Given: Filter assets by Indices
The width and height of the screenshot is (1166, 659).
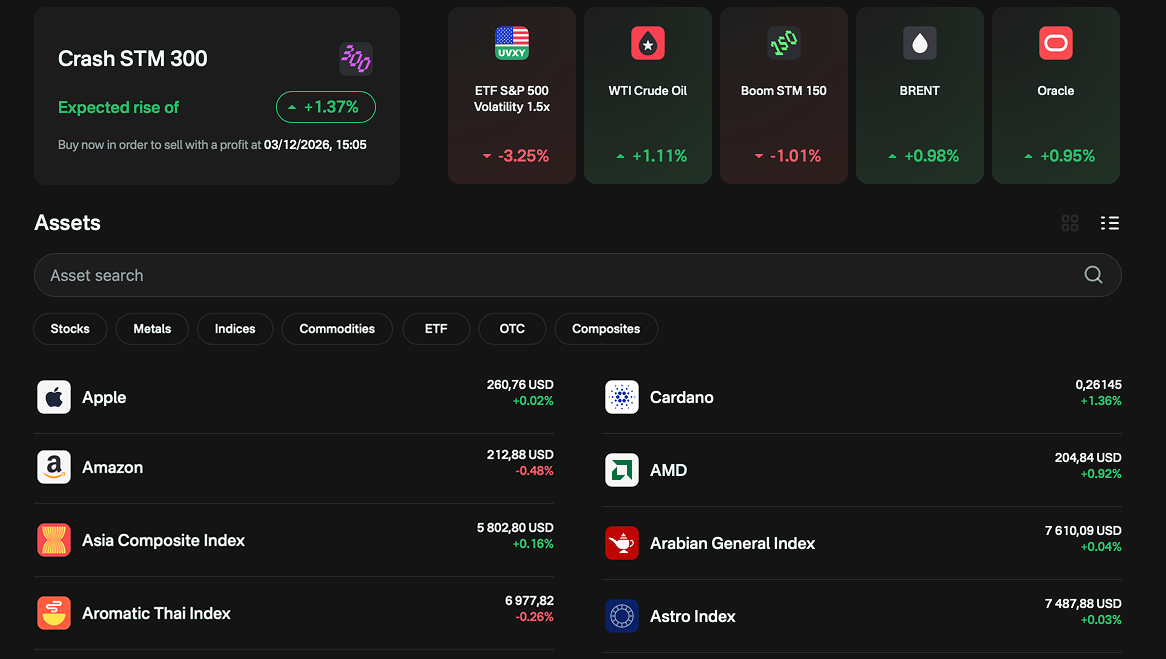Looking at the screenshot, I should 235,329.
